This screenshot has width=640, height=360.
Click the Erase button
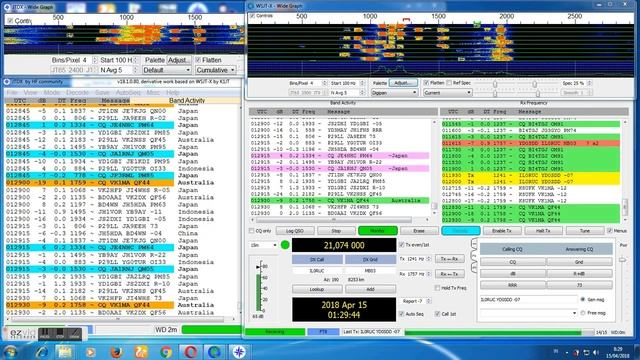419,231
